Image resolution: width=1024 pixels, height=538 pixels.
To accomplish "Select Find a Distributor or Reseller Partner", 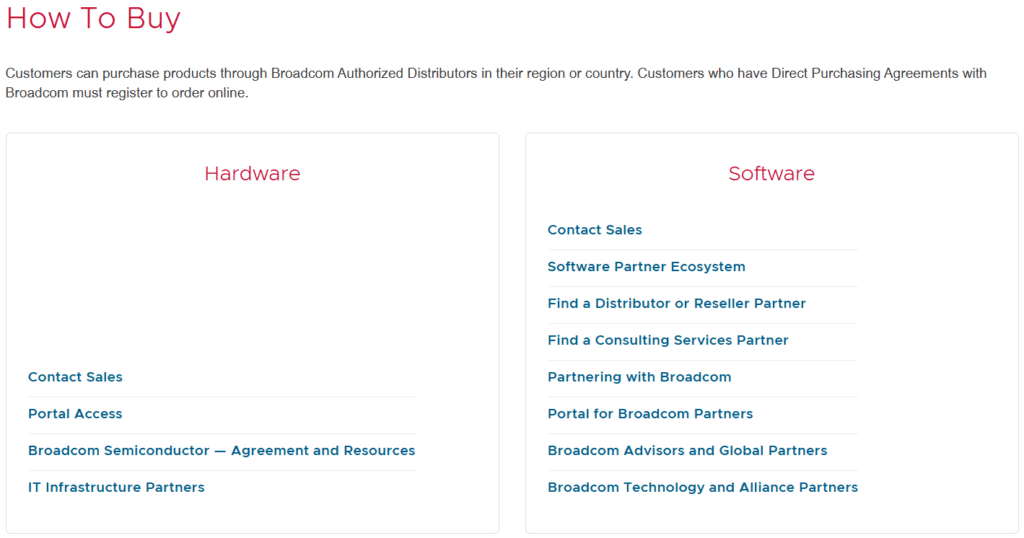I will click(x=676, y=304).
